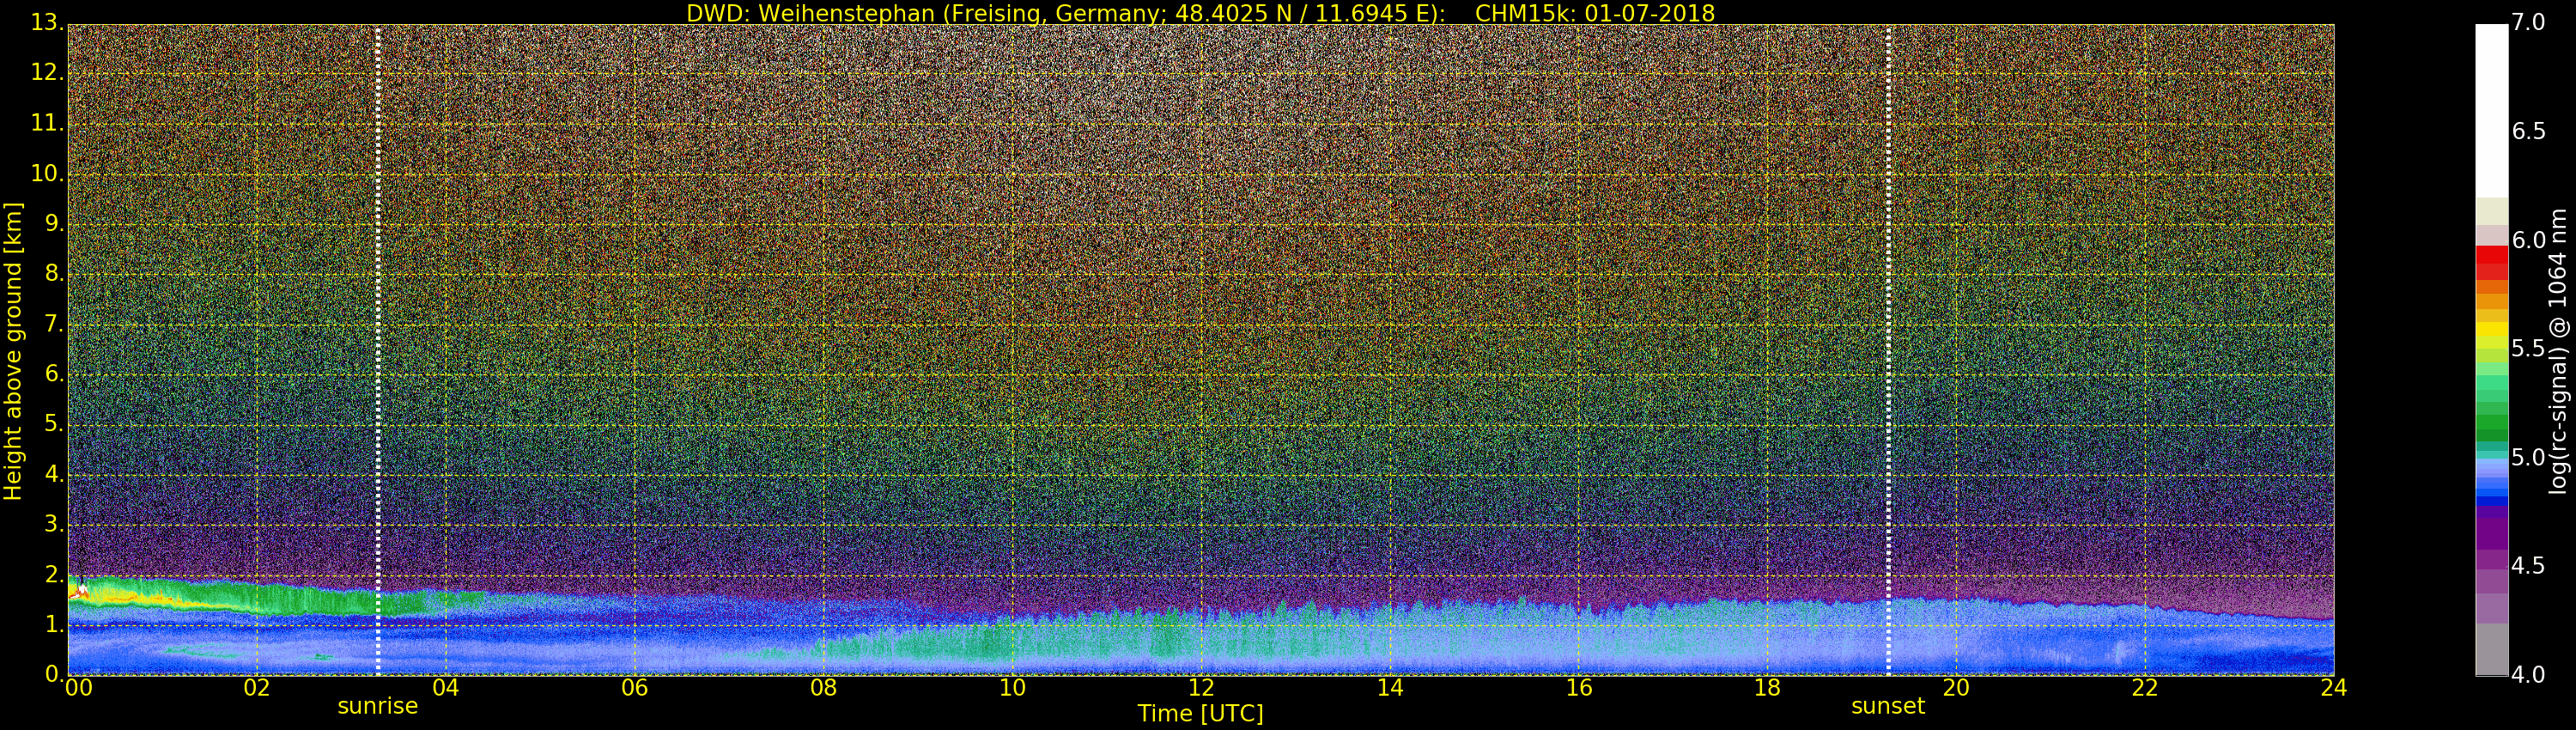Click the '11.' height axis tick label
This screenshot has height=730, width=2576.
(48, 124)
